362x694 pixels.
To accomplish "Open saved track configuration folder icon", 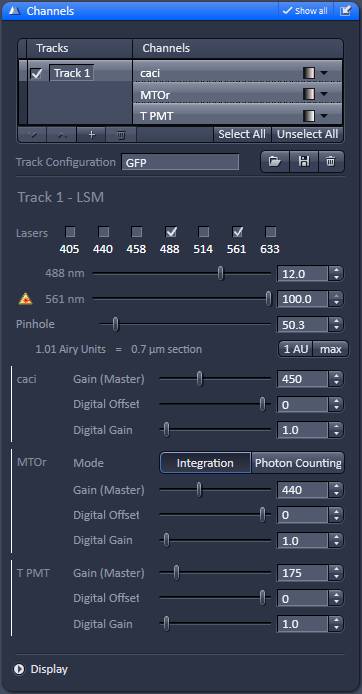I will pos(275,162).
